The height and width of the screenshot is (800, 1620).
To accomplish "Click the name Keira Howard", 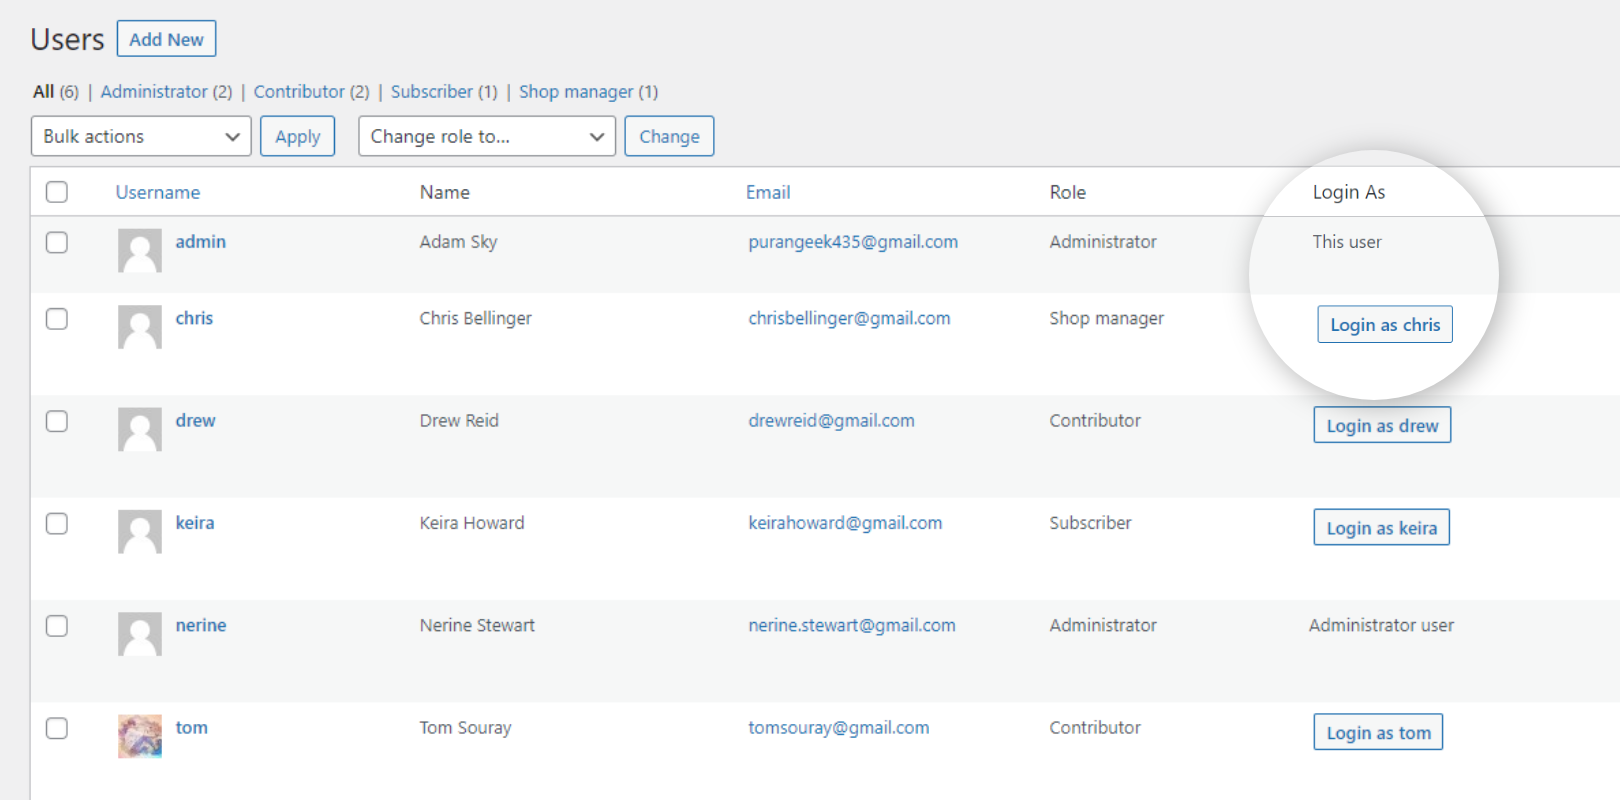I will pyautogui.click(x=472, y=523).
